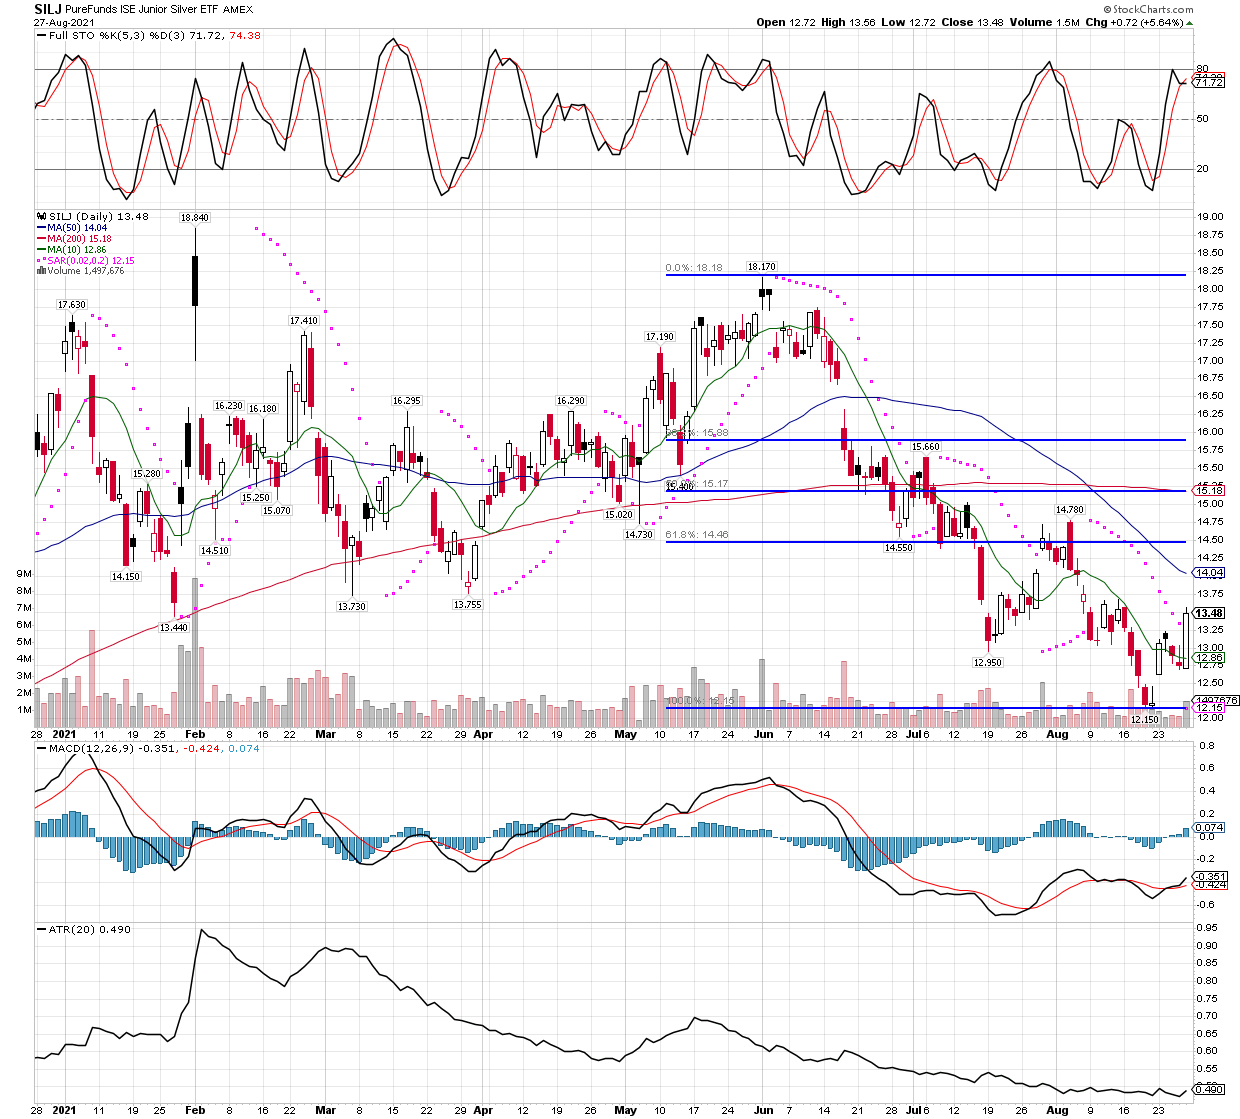Screen dimensions: 1240x1119
Task: Click the 'Chg +0.72 (+5.64%)' header value
Action: (1134, 22)
